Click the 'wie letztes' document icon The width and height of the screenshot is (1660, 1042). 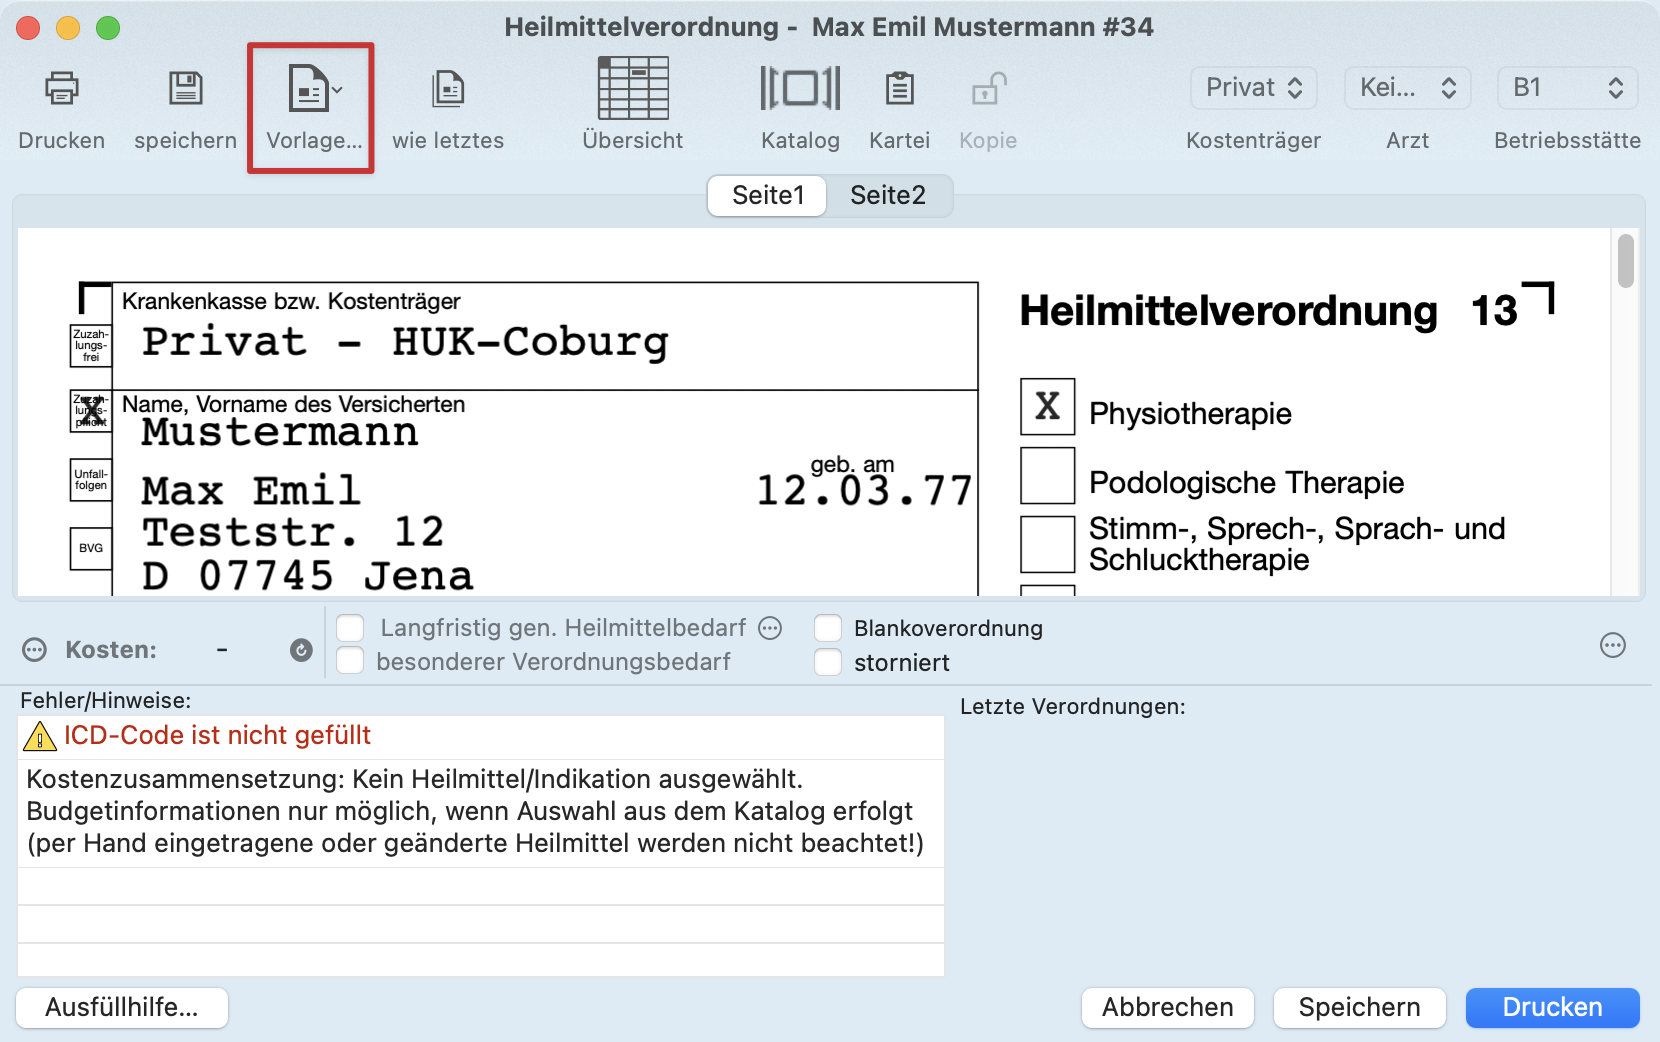pos(448,89)
